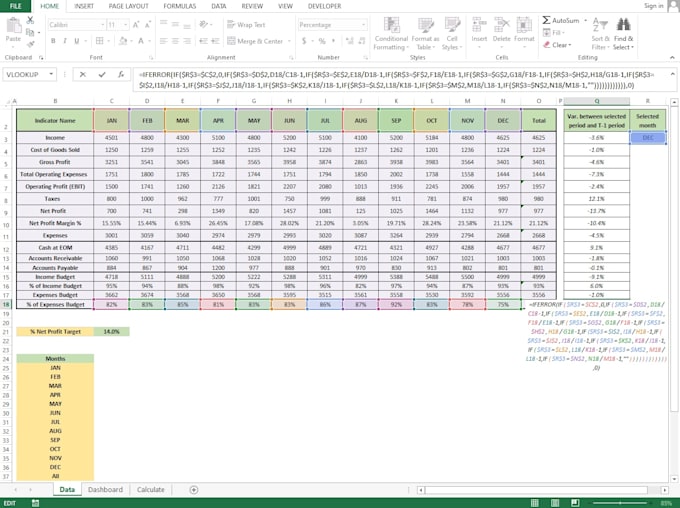Open the Borders dropdown

pos(108,41)
